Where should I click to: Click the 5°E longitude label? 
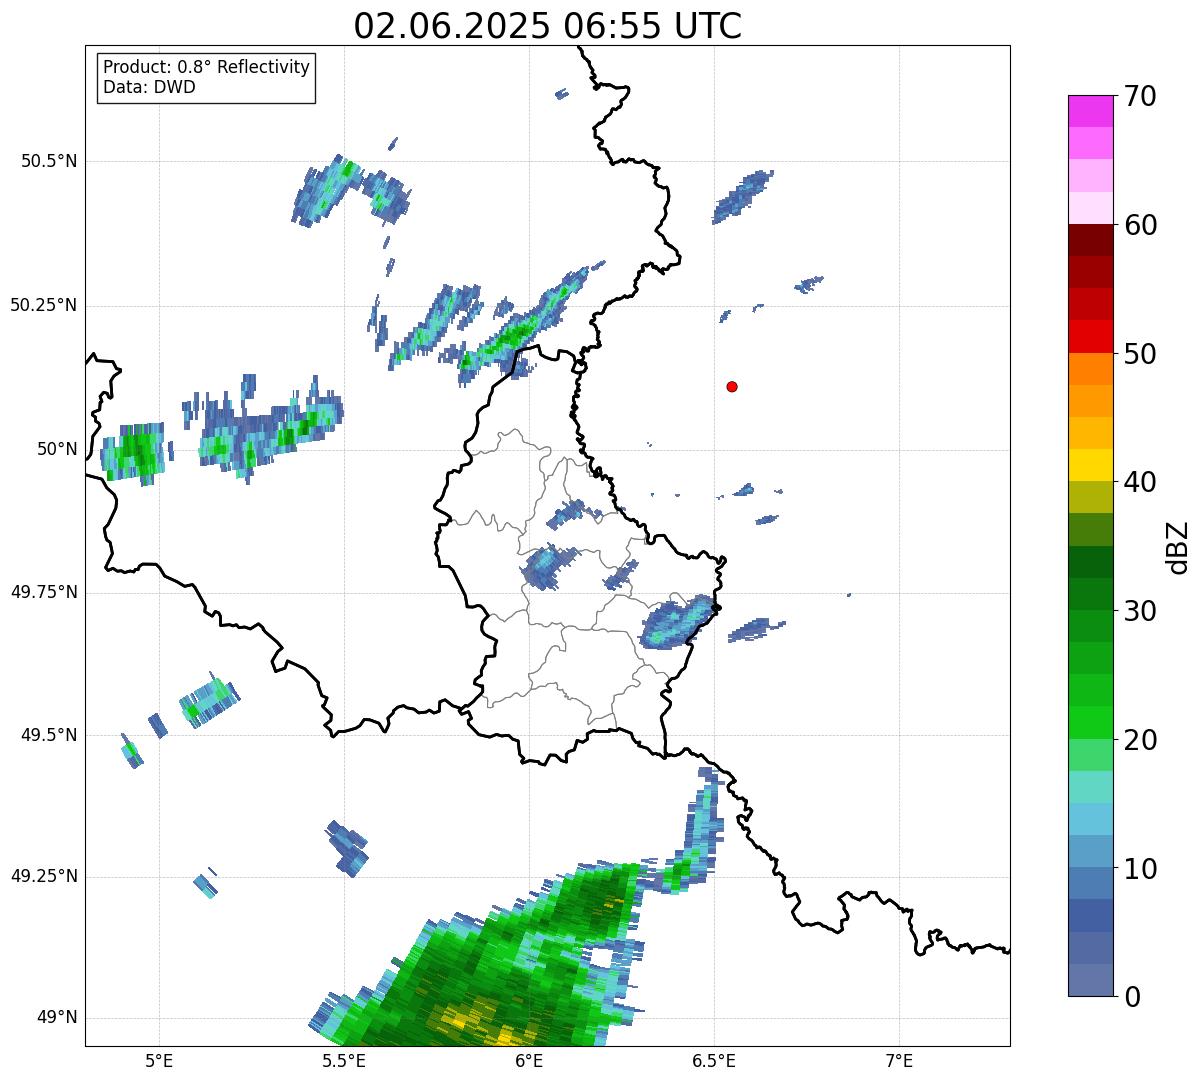pyautogui.click(x=159, y=1061)
